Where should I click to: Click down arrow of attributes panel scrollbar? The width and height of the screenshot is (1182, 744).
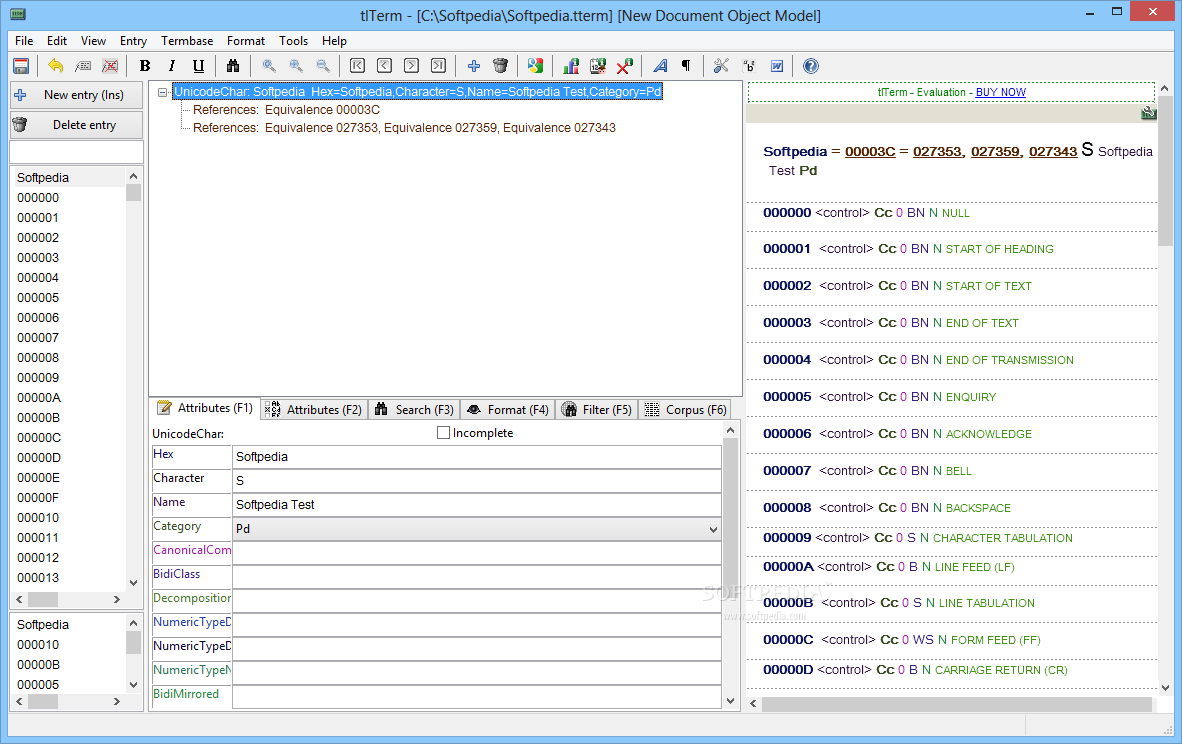tap(730, 701)
